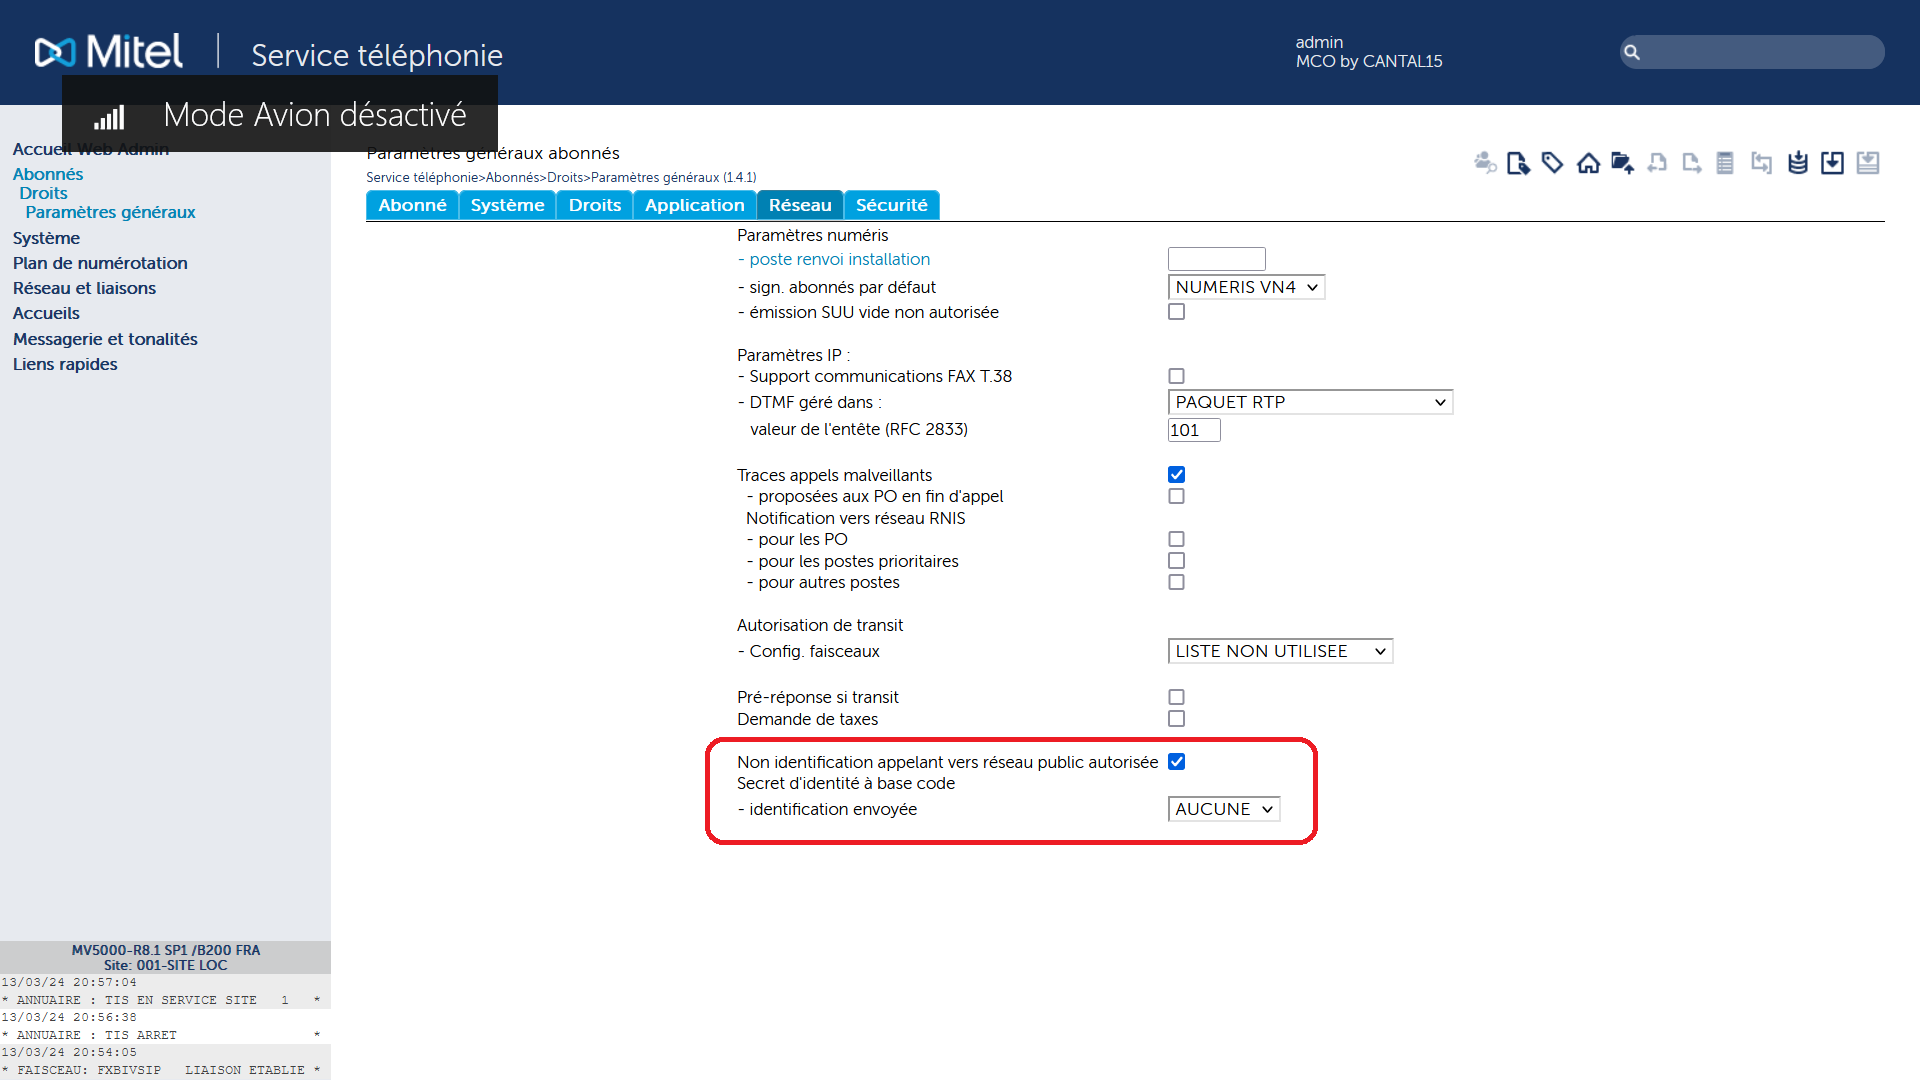The image size is (1920, 1080).
Task: Select the Réseau tab
Action: click(x=800, y=205)
